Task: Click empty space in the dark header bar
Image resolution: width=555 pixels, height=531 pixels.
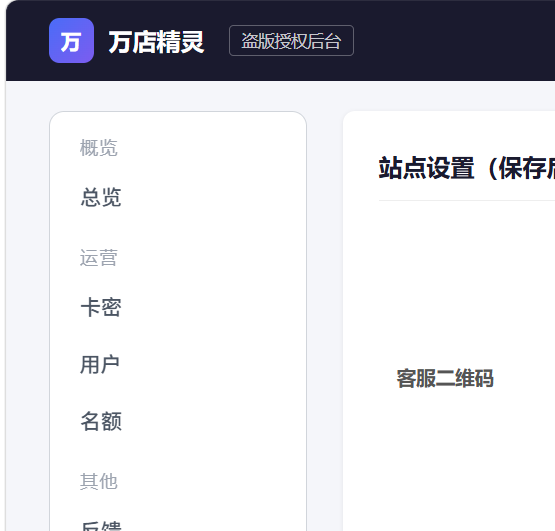Action: coord(453,40)
